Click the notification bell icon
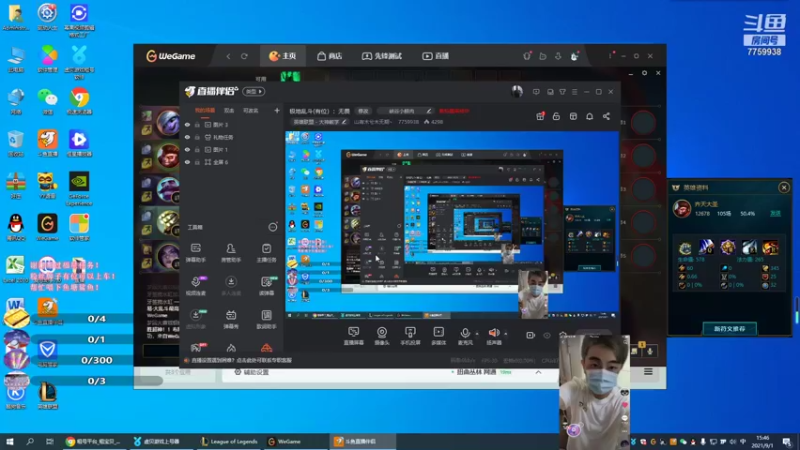The height and width of the screenshot is (450, 800). (589, 116)
